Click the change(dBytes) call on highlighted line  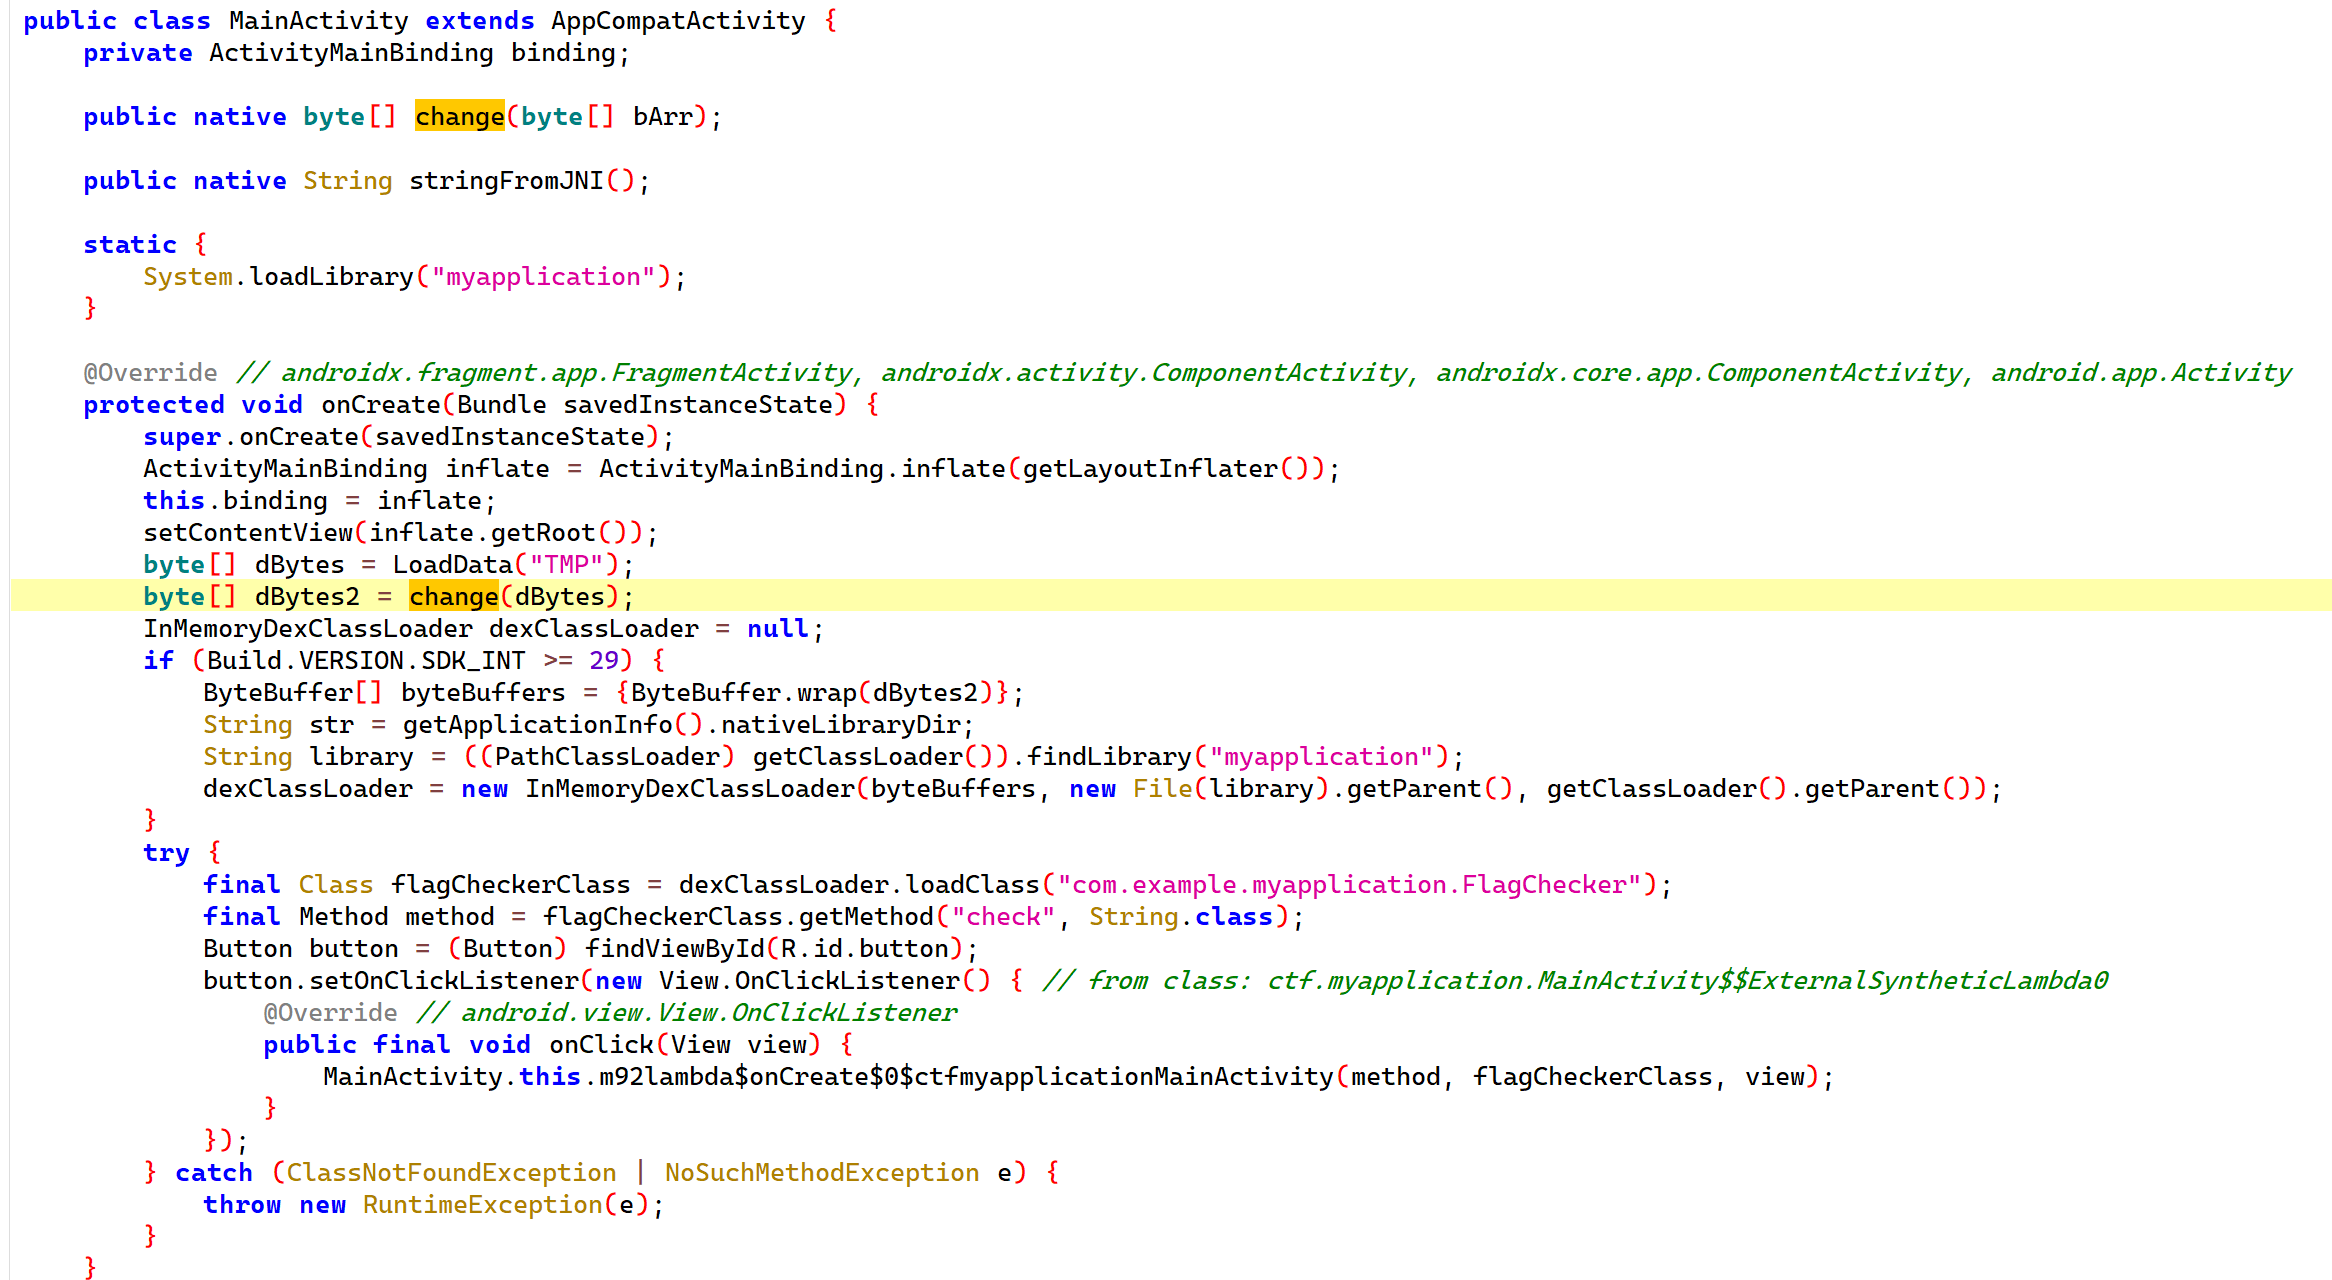pyautogui.click(x=453, y=597)
